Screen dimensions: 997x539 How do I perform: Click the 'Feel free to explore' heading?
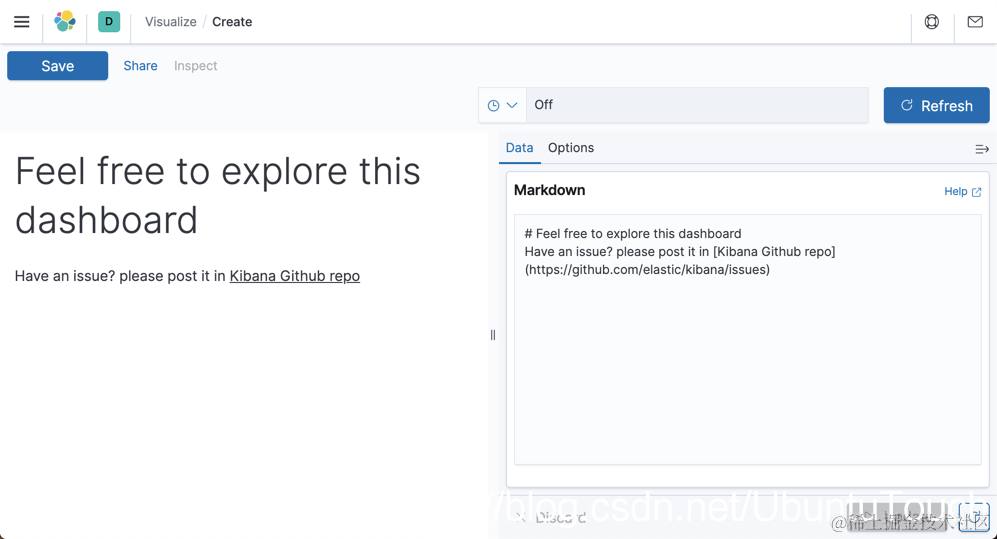[x=217, y=196]
